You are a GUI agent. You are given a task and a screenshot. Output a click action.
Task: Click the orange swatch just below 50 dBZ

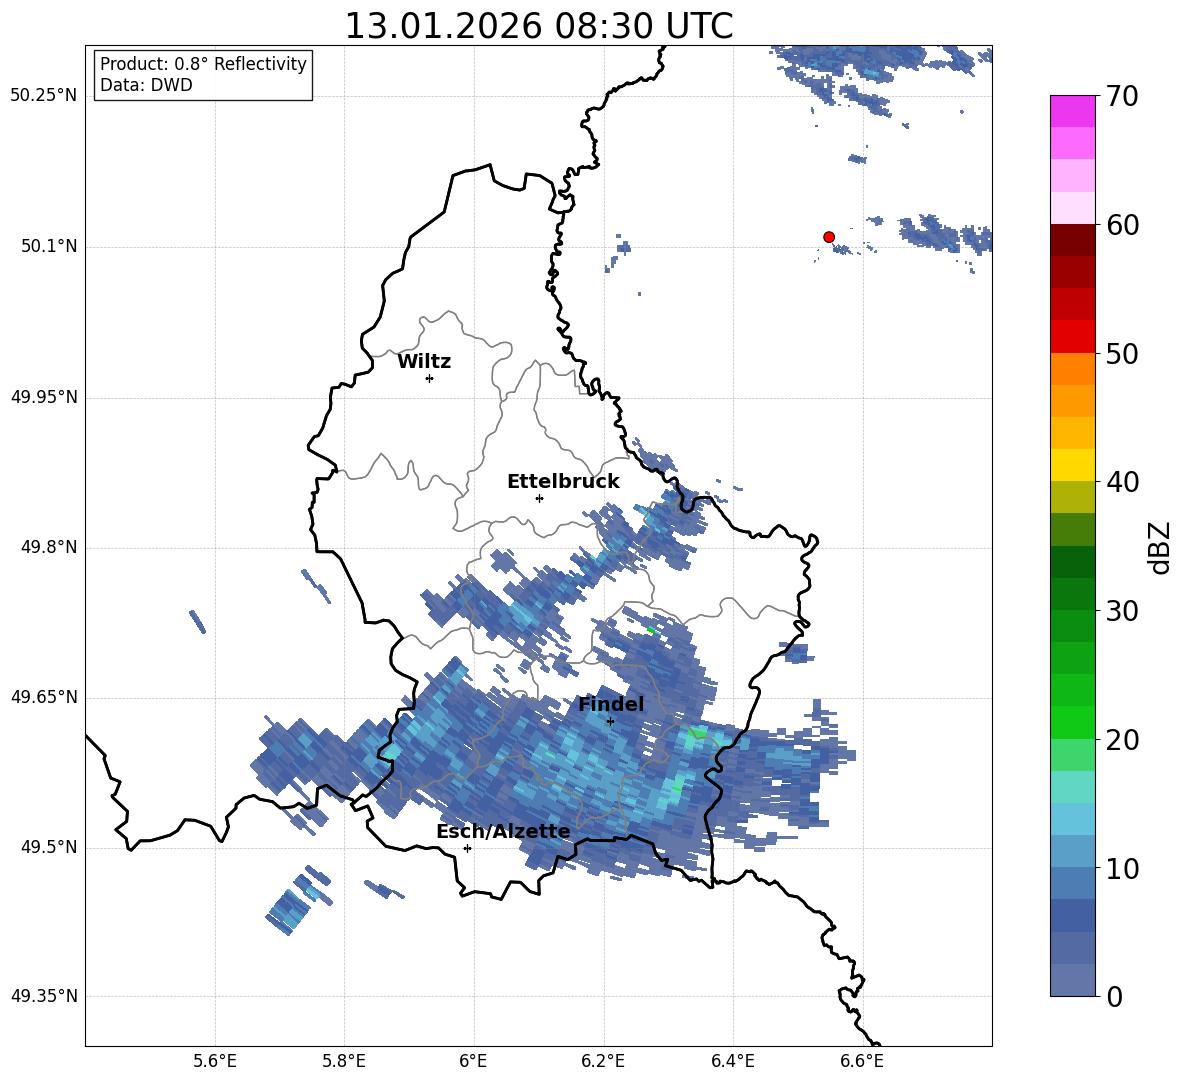1072,369
